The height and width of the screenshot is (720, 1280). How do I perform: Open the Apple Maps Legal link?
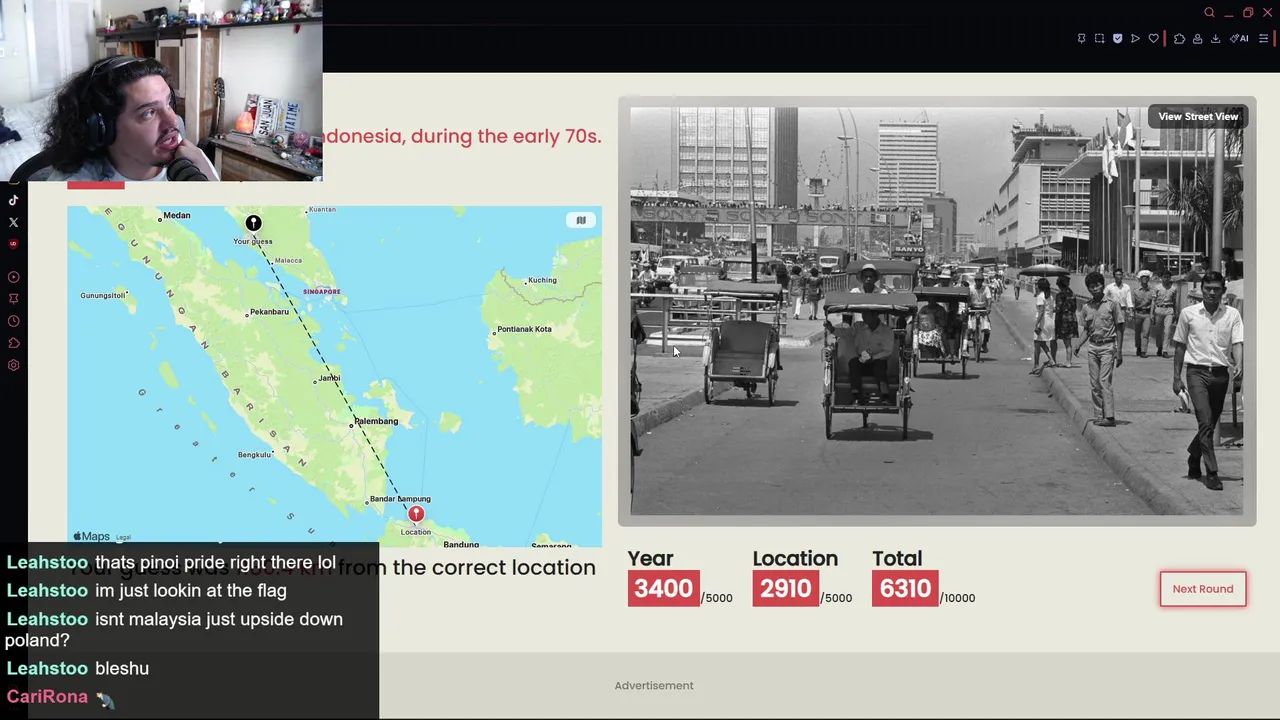point(123,538)
